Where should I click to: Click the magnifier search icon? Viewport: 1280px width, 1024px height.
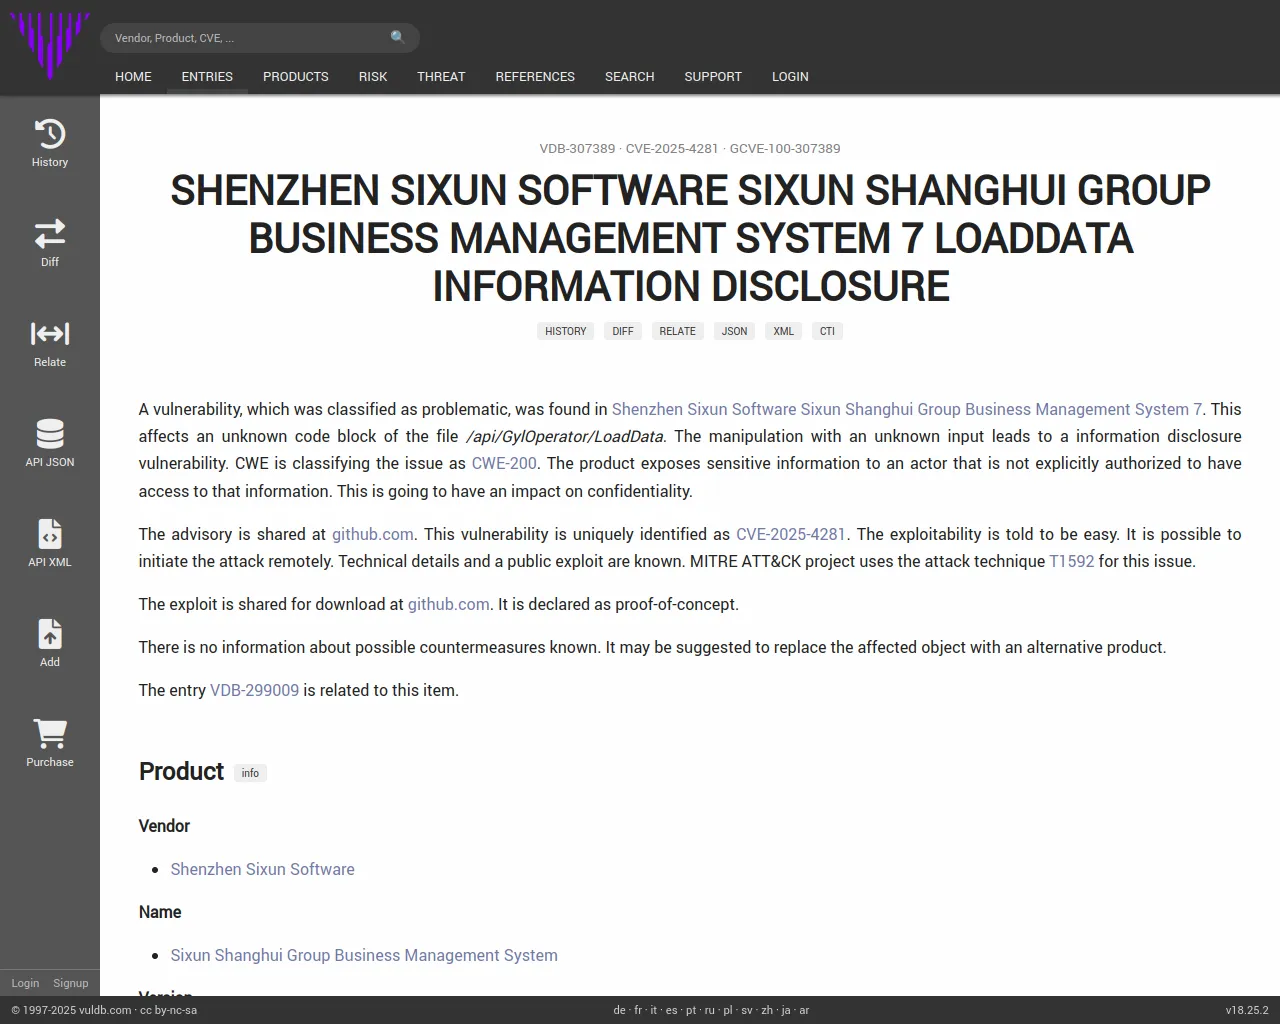point(398,37)
